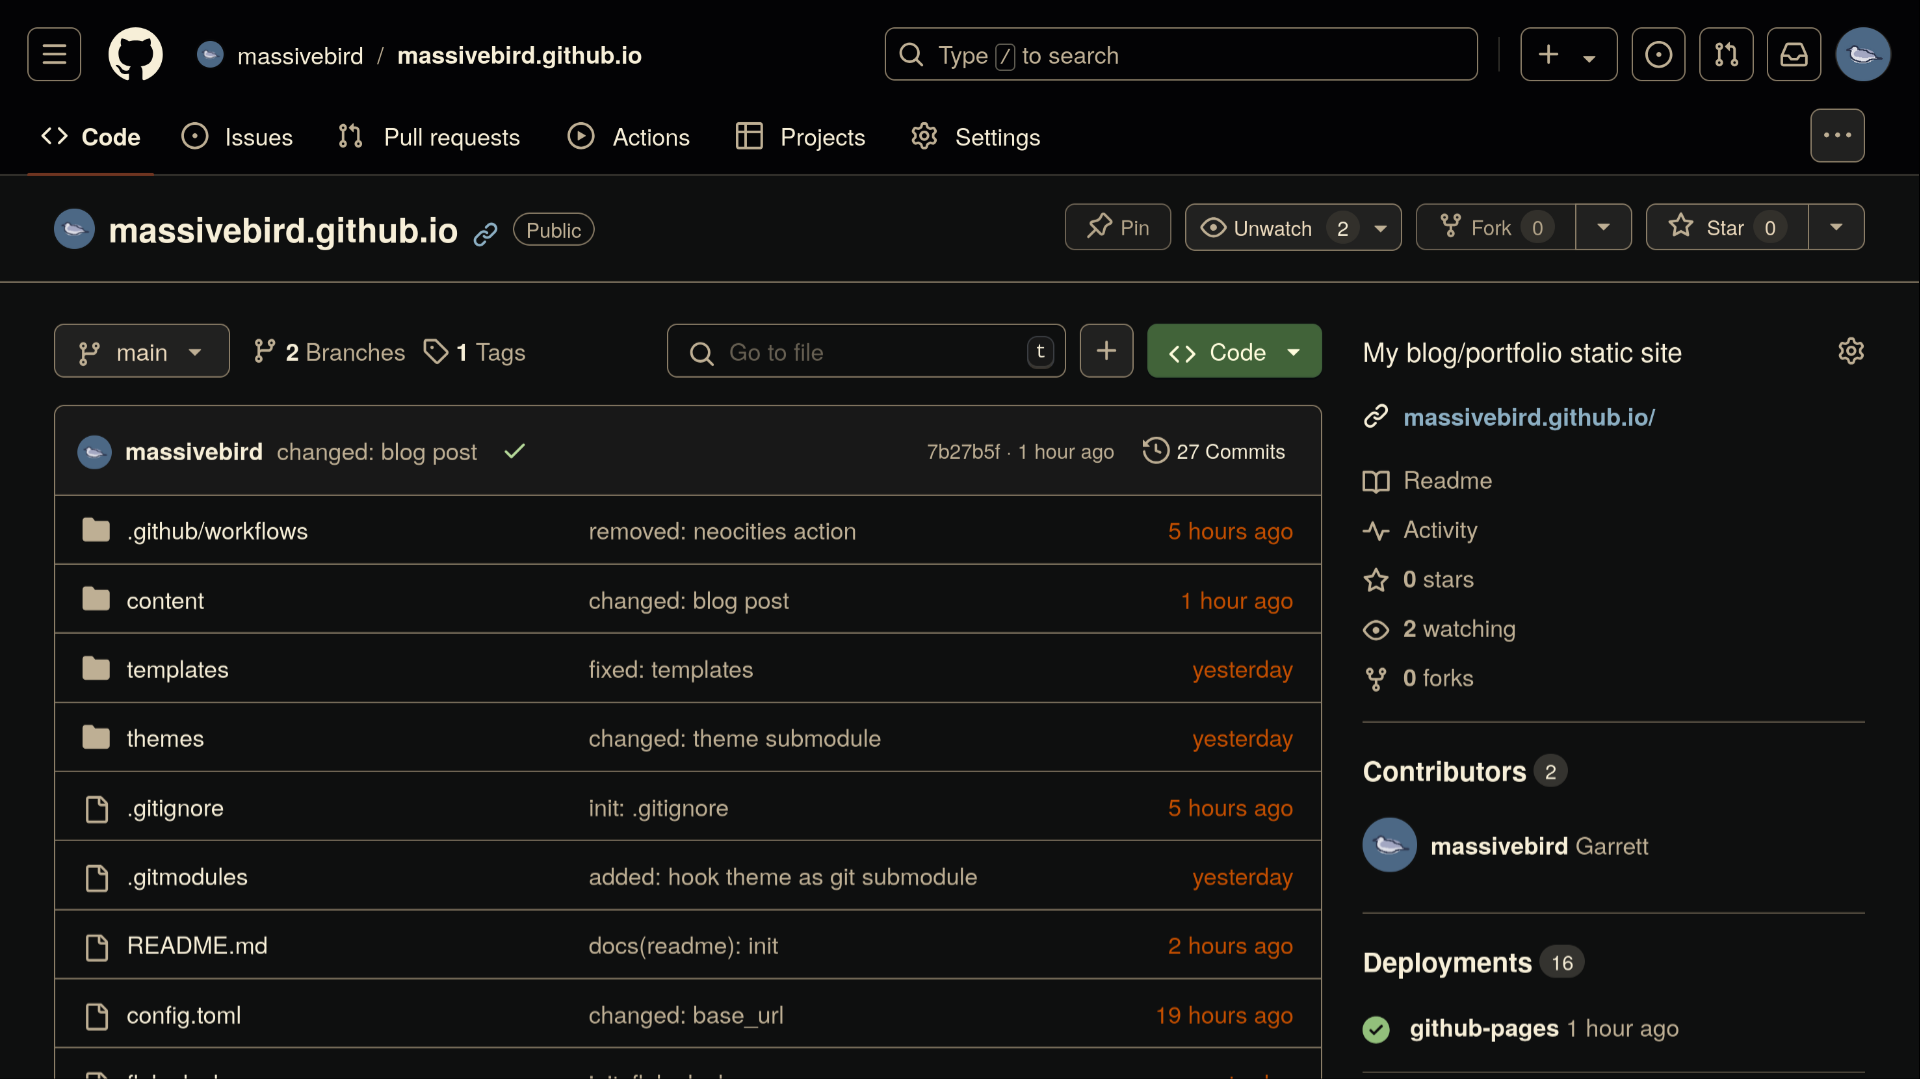The image size is (1920, 1079).
Task: Open the Deployments section heading
Action: point(1447,963)
